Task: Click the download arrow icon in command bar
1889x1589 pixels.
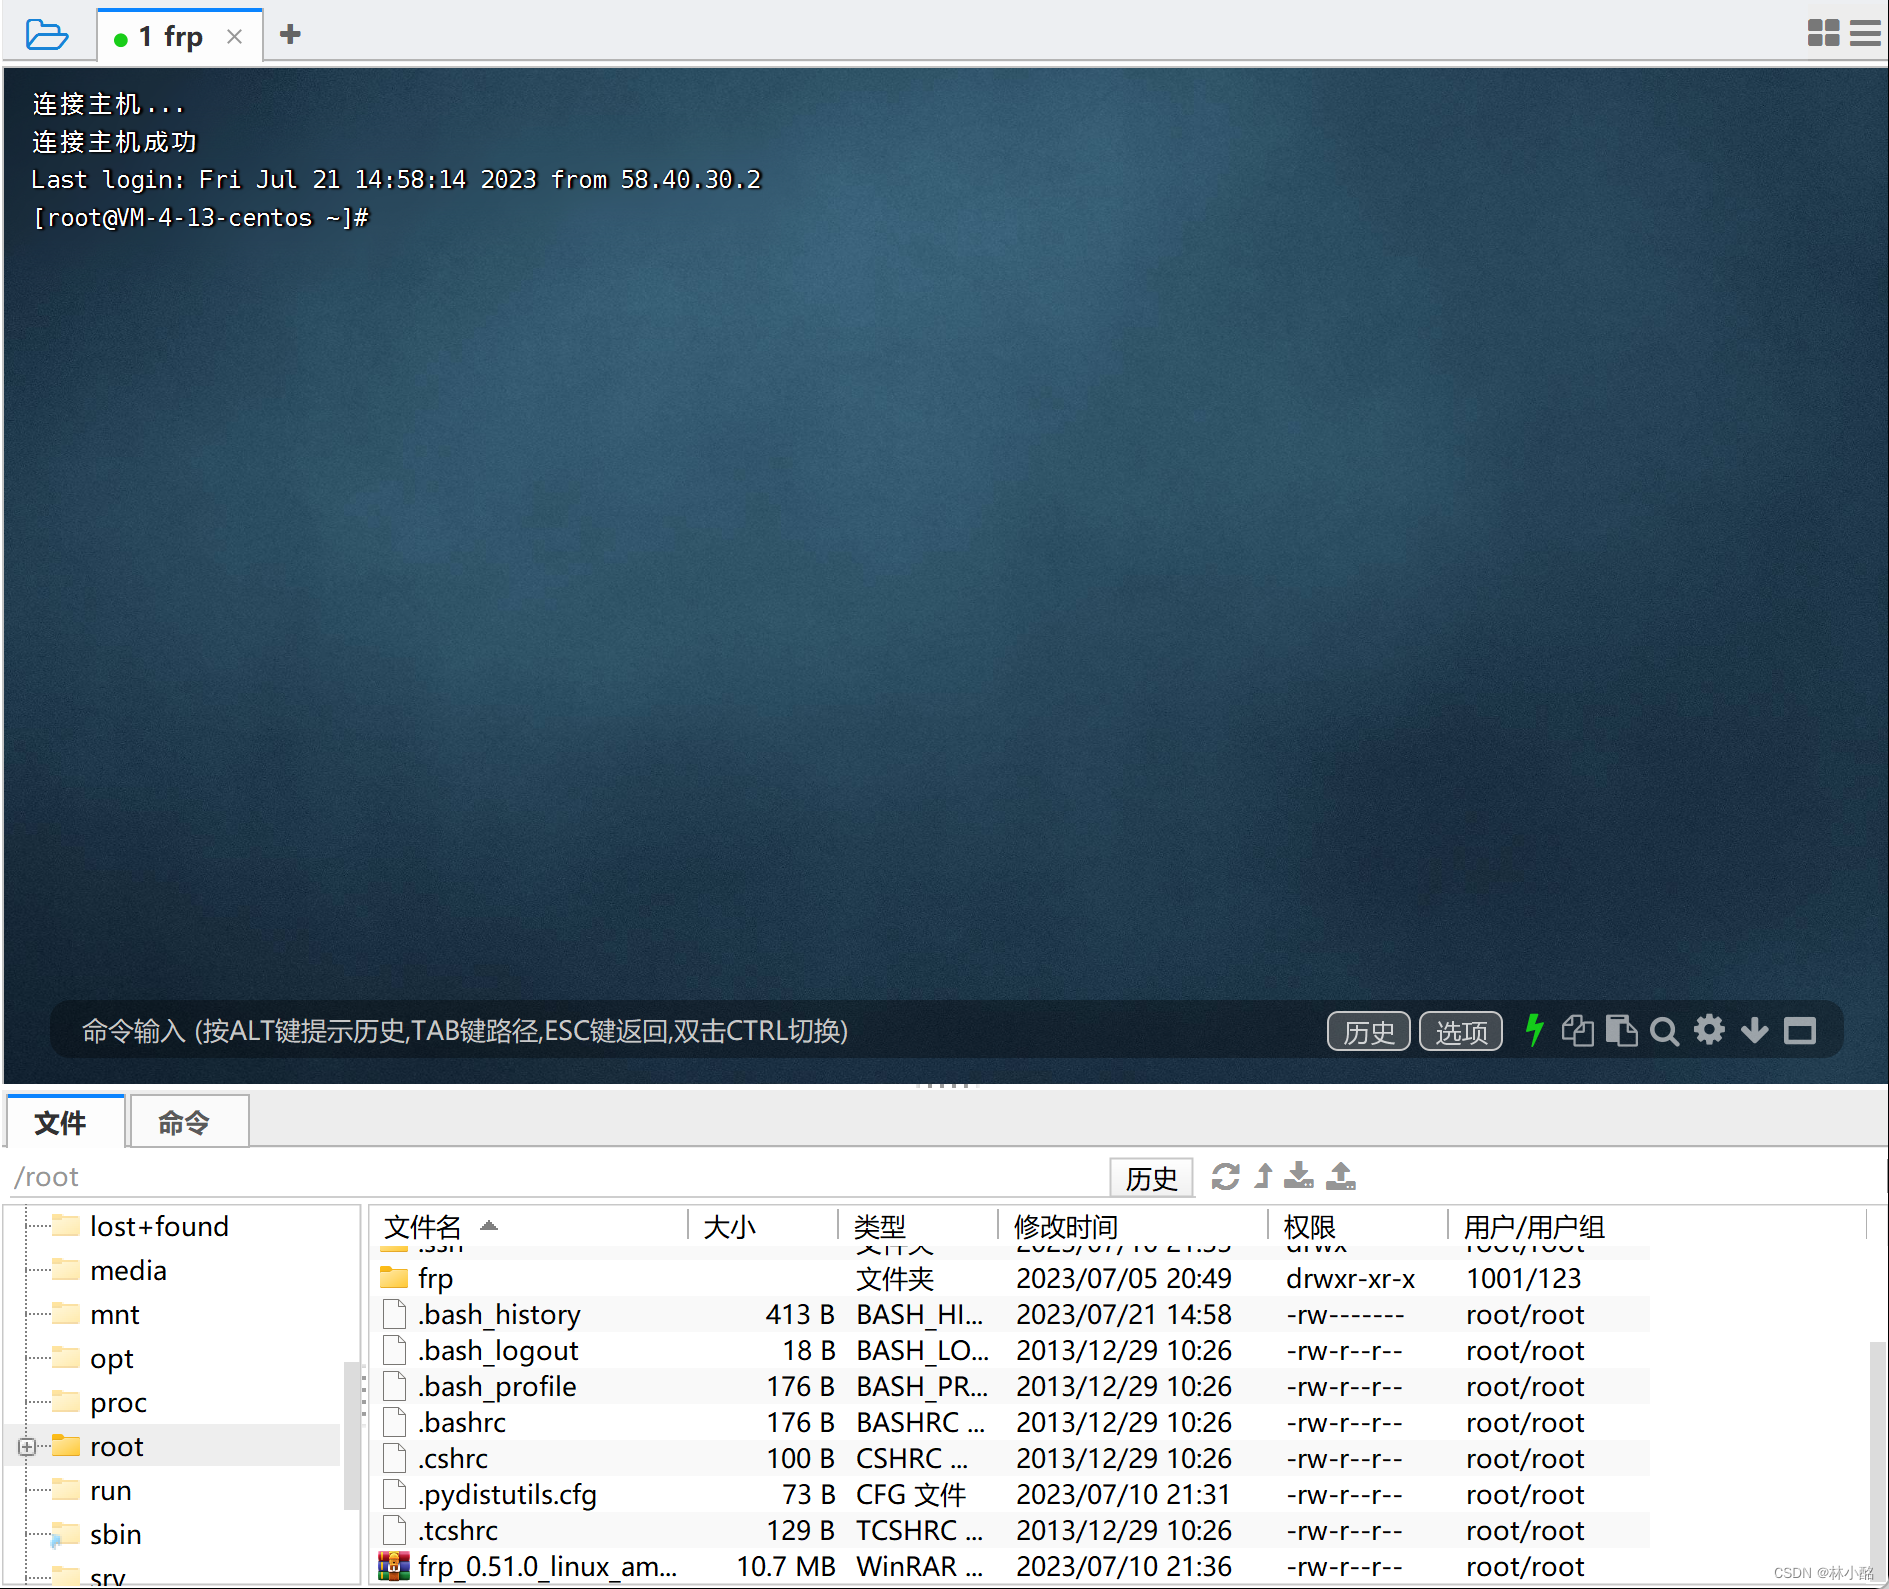Action: (1755, 1030)
